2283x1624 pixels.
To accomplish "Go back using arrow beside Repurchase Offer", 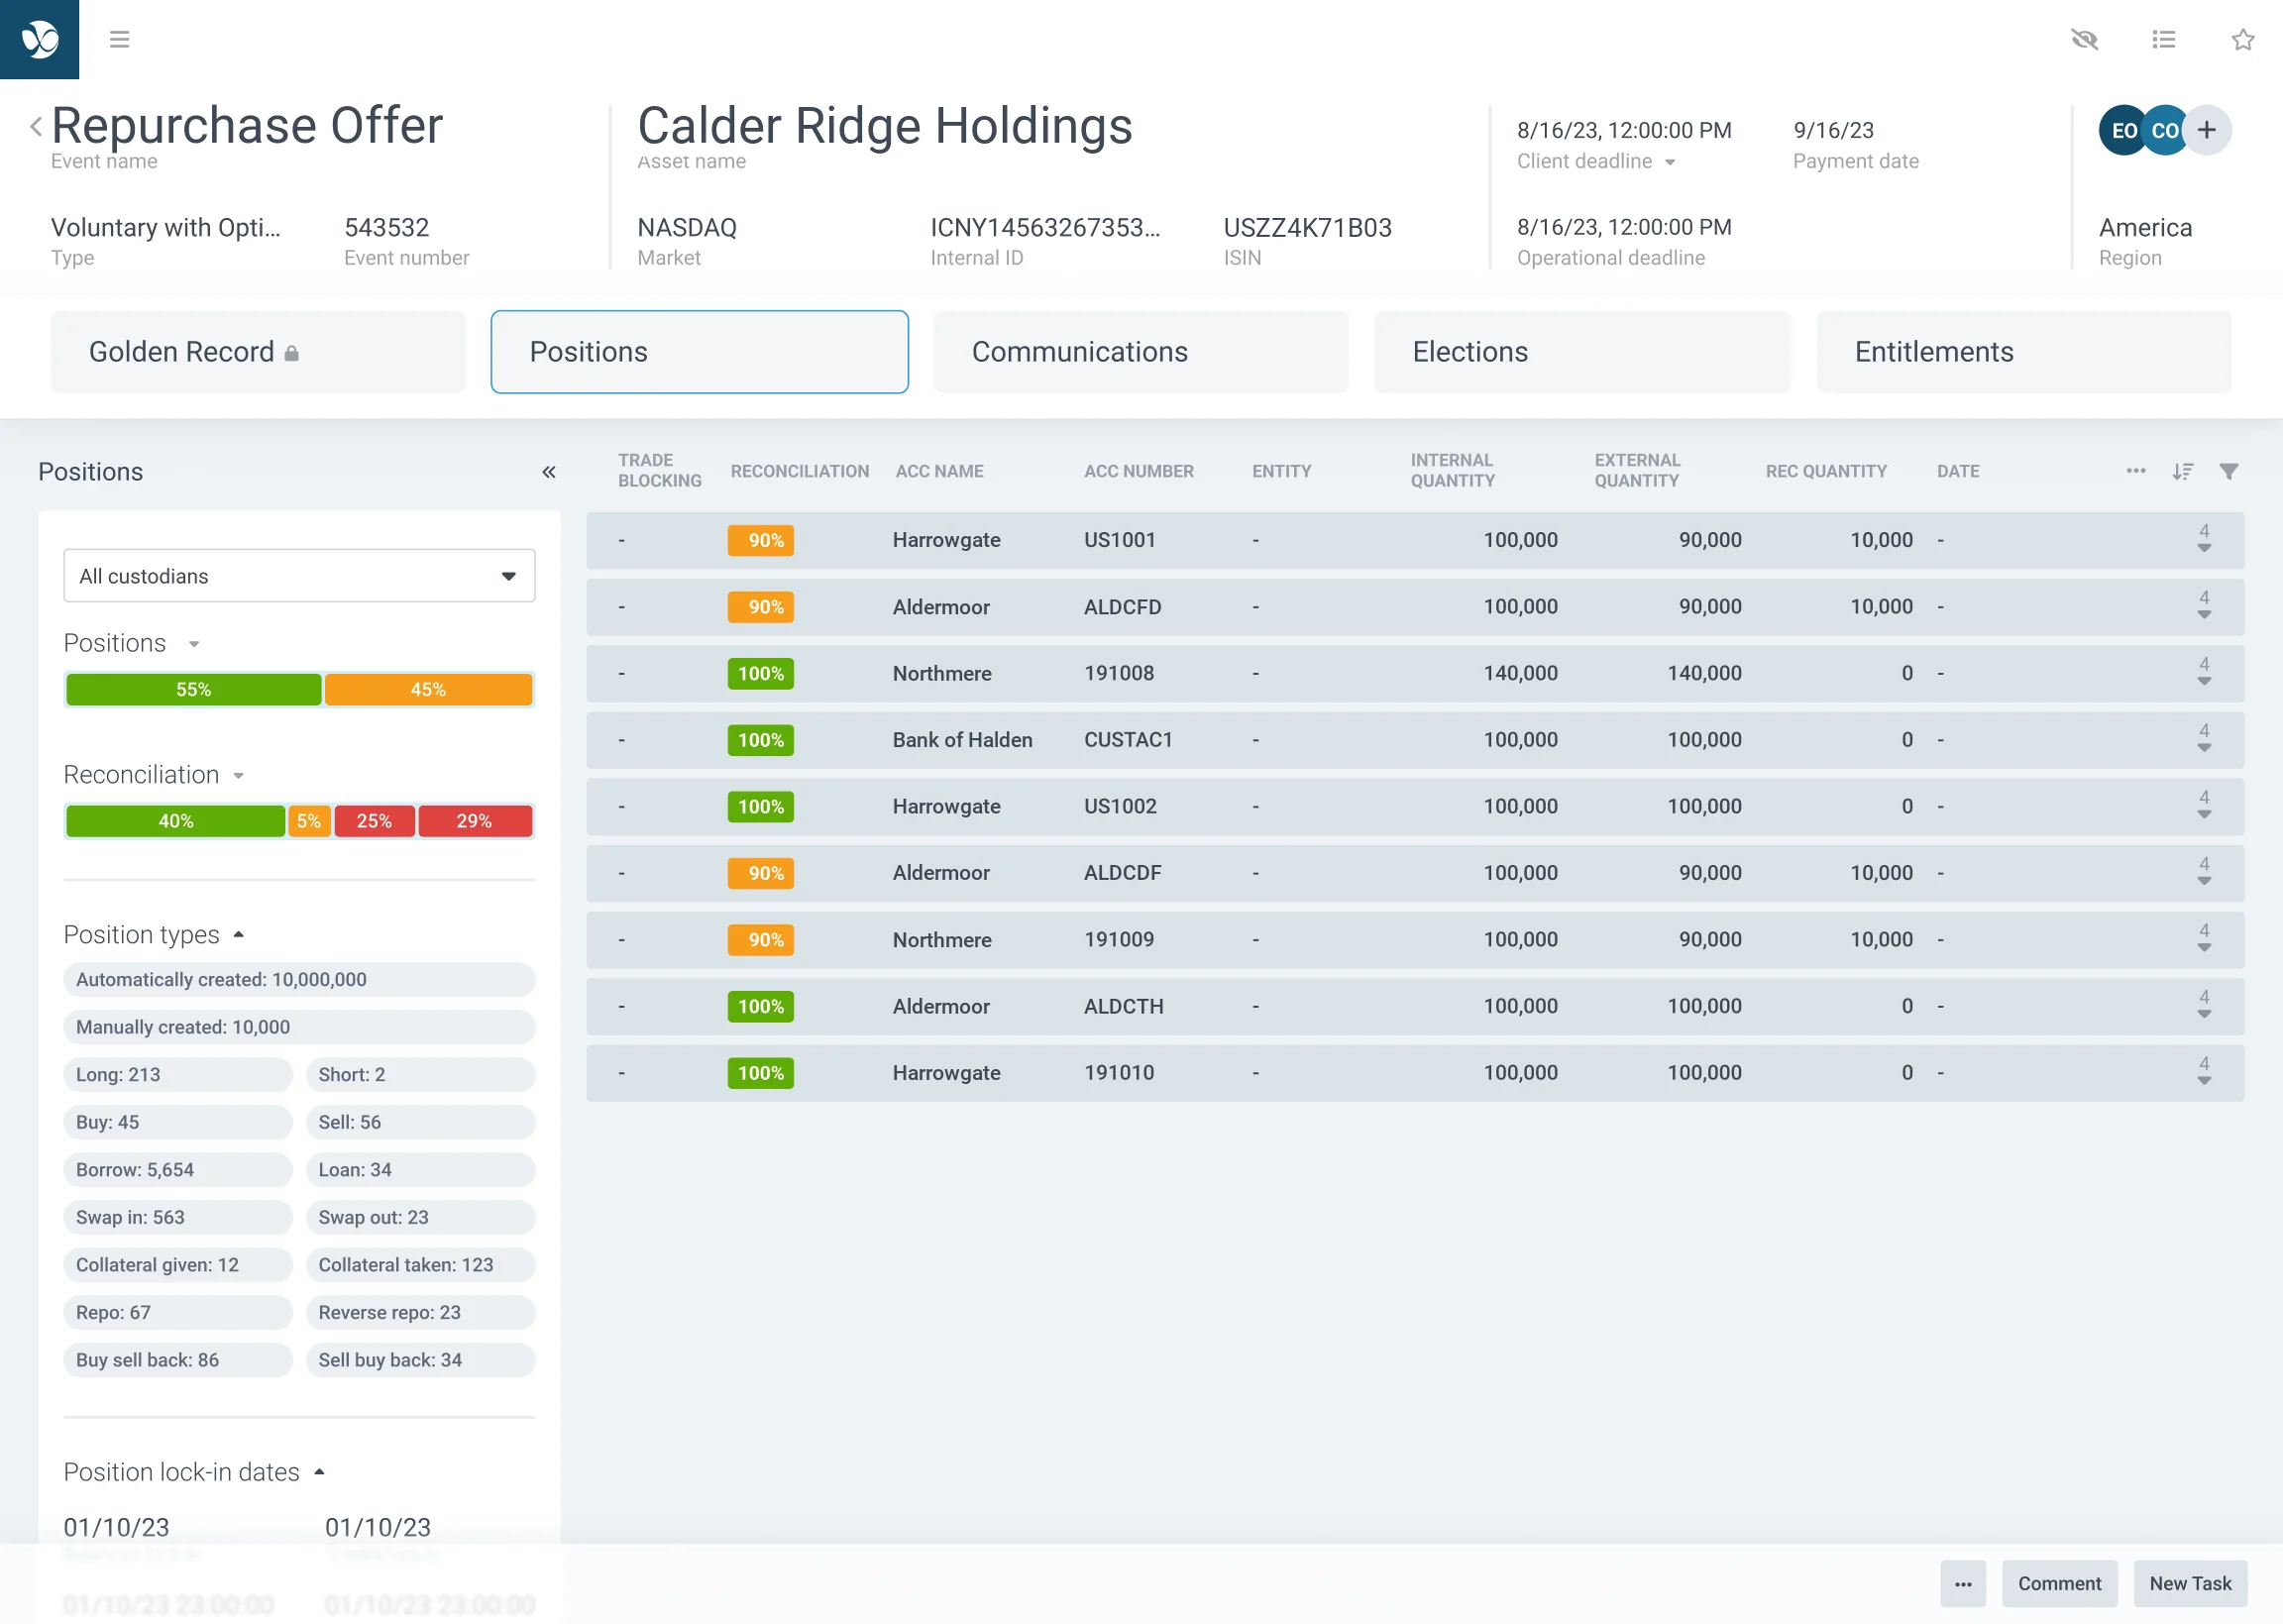I will [x=36, y=126].
